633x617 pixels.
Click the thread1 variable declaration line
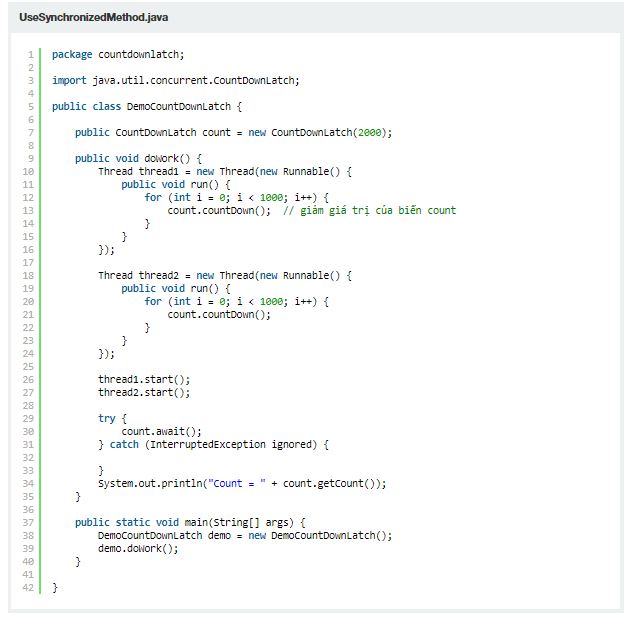coord(225,171)
